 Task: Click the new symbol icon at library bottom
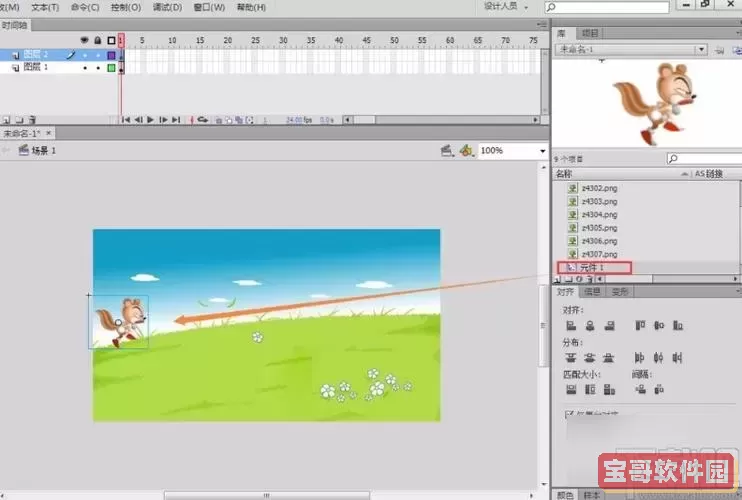coord(557,280)
